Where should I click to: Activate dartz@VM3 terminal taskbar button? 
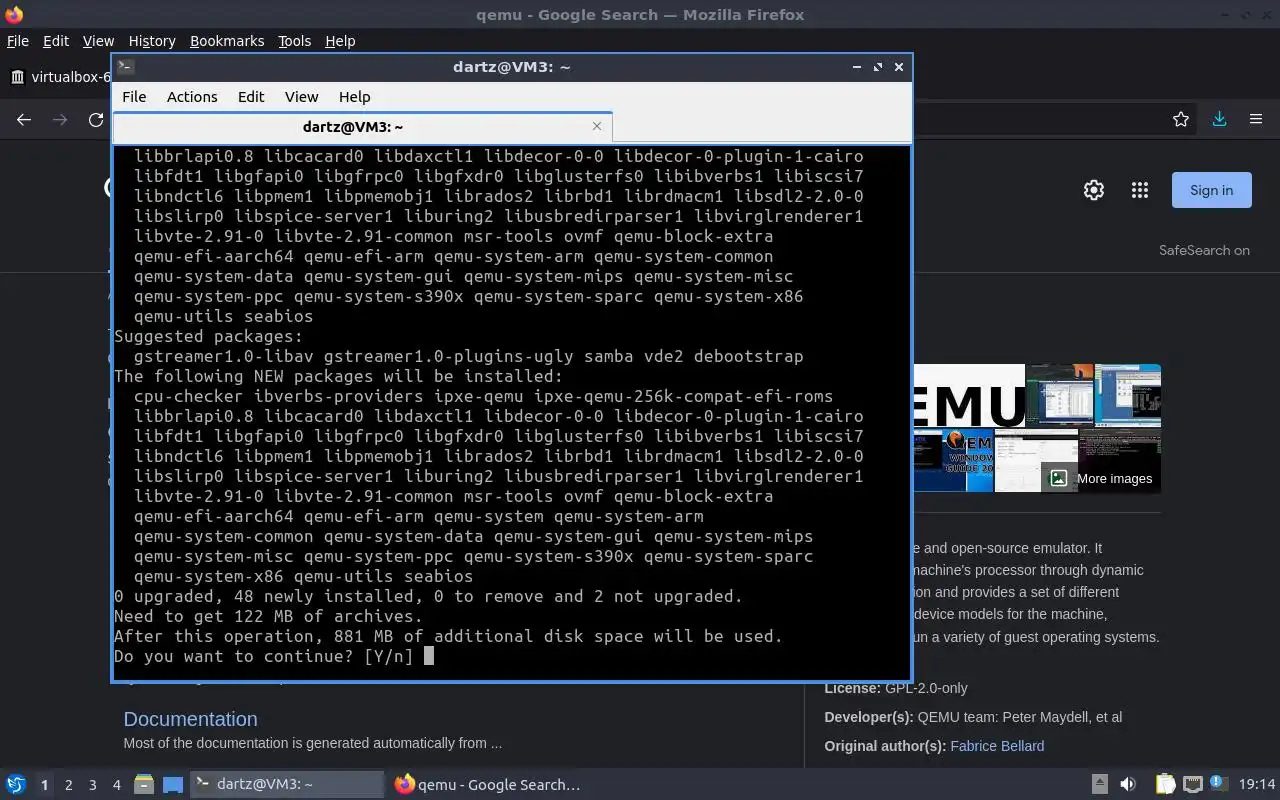coord(287,785)
